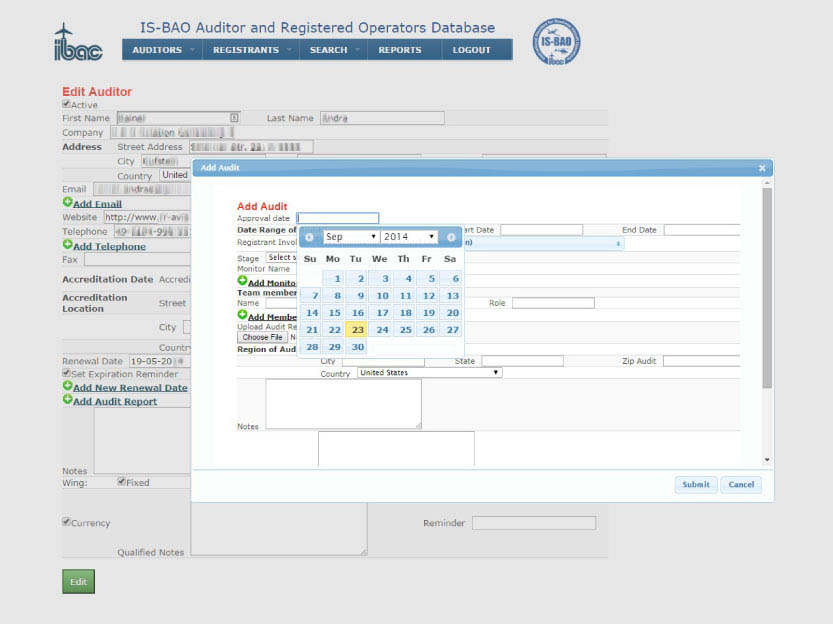Click green plus icon beside Add Monitor
The height and width of the screenshot is (624, 833).
pyautogui.click(x=242, y=281)
